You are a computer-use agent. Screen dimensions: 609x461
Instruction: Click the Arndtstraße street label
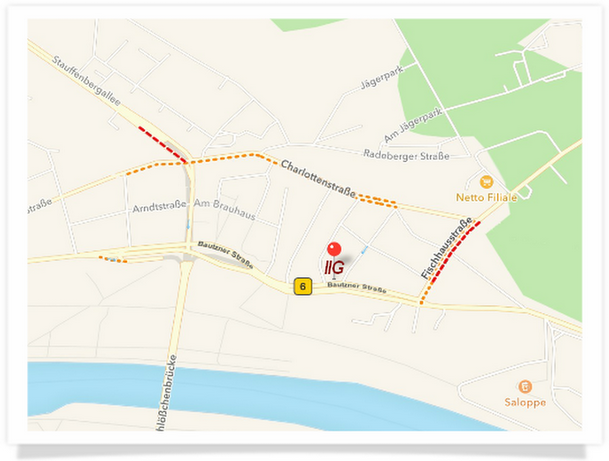point(159,207)
